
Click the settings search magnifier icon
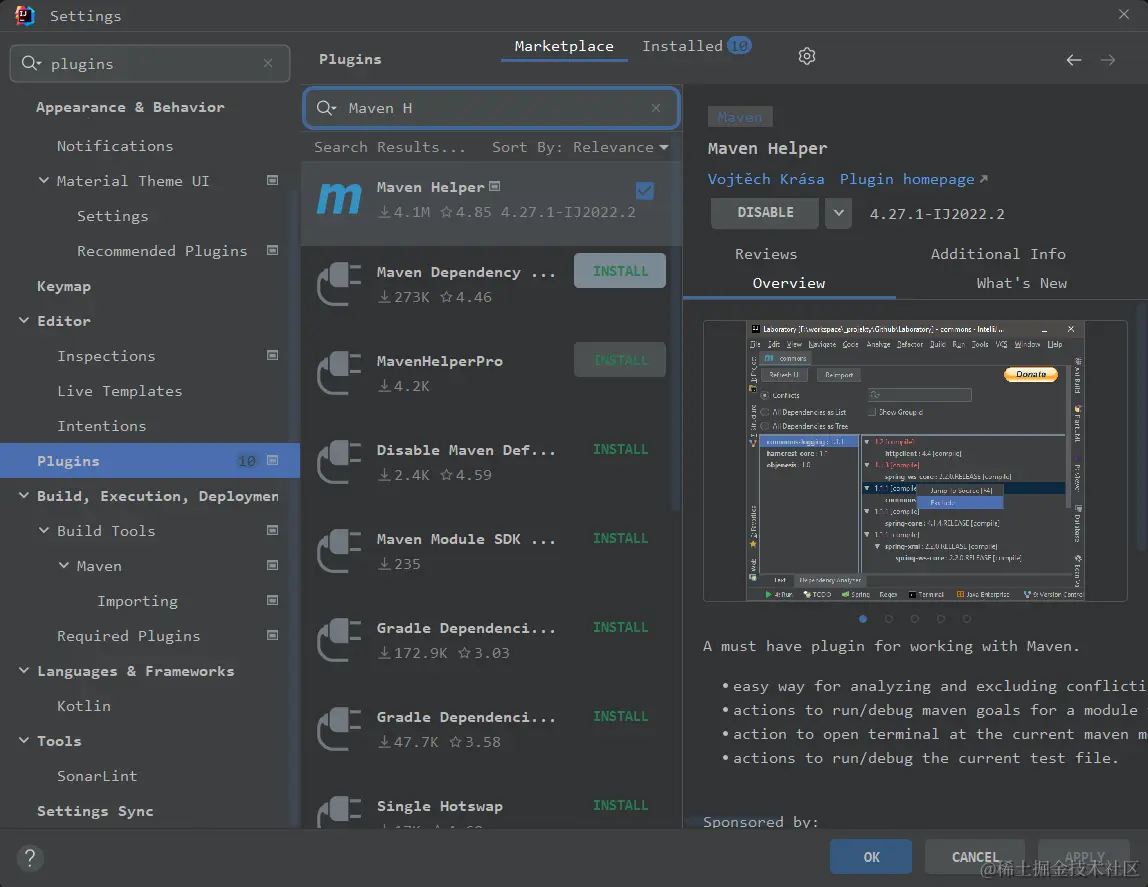pos(31,63)
